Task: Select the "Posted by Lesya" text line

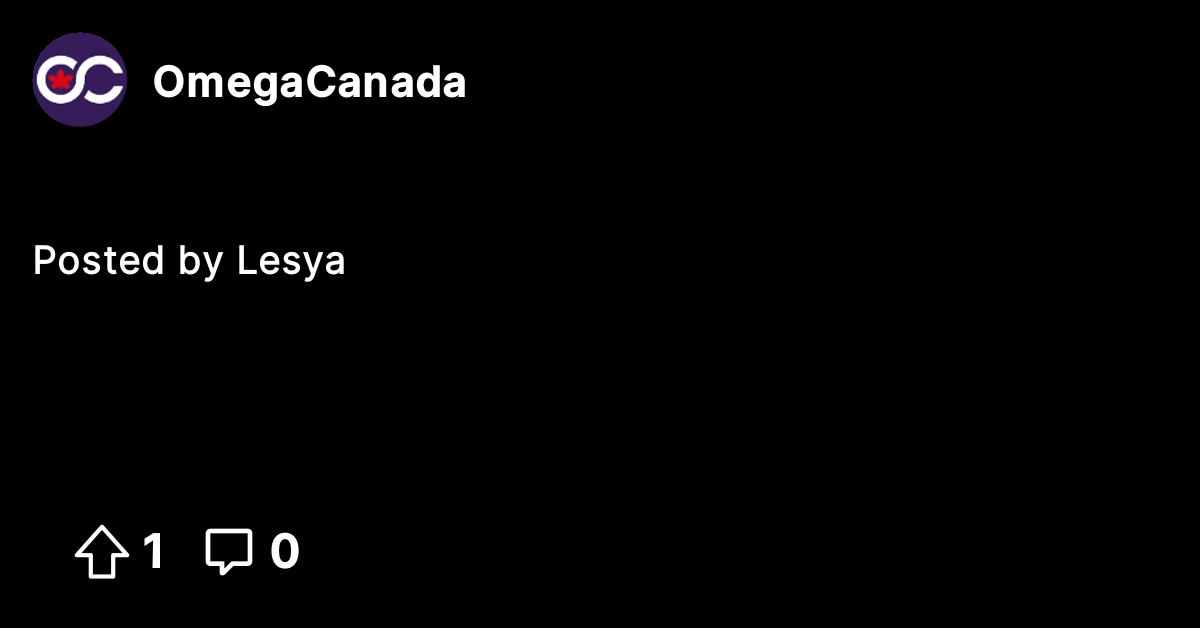Action: [189, 262]
